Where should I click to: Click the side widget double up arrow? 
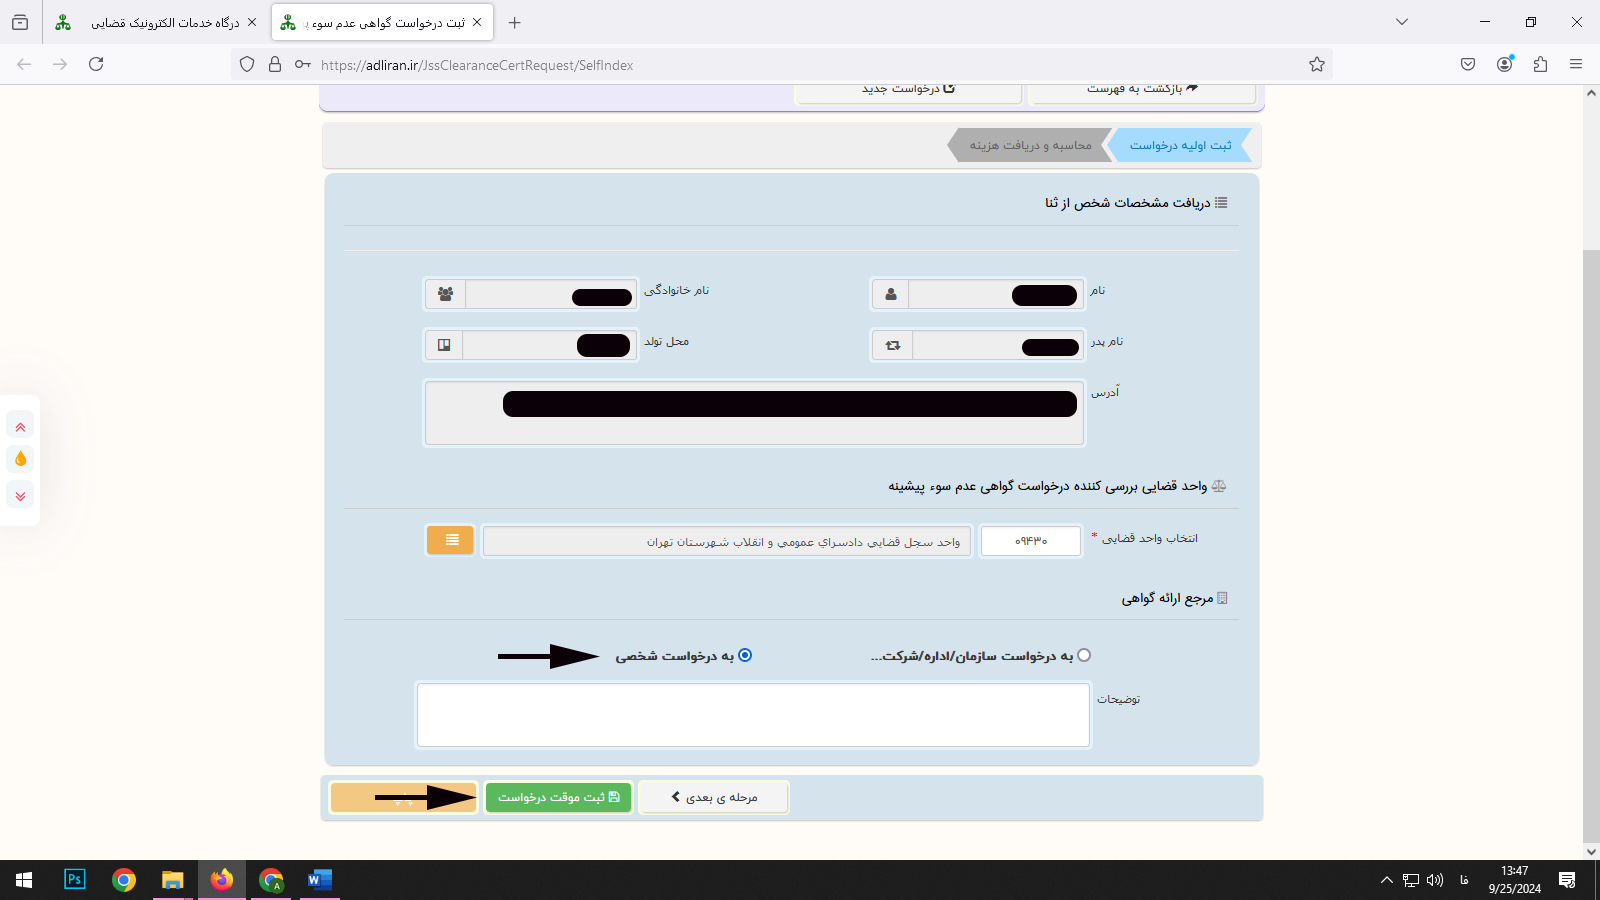click(20, 427)
